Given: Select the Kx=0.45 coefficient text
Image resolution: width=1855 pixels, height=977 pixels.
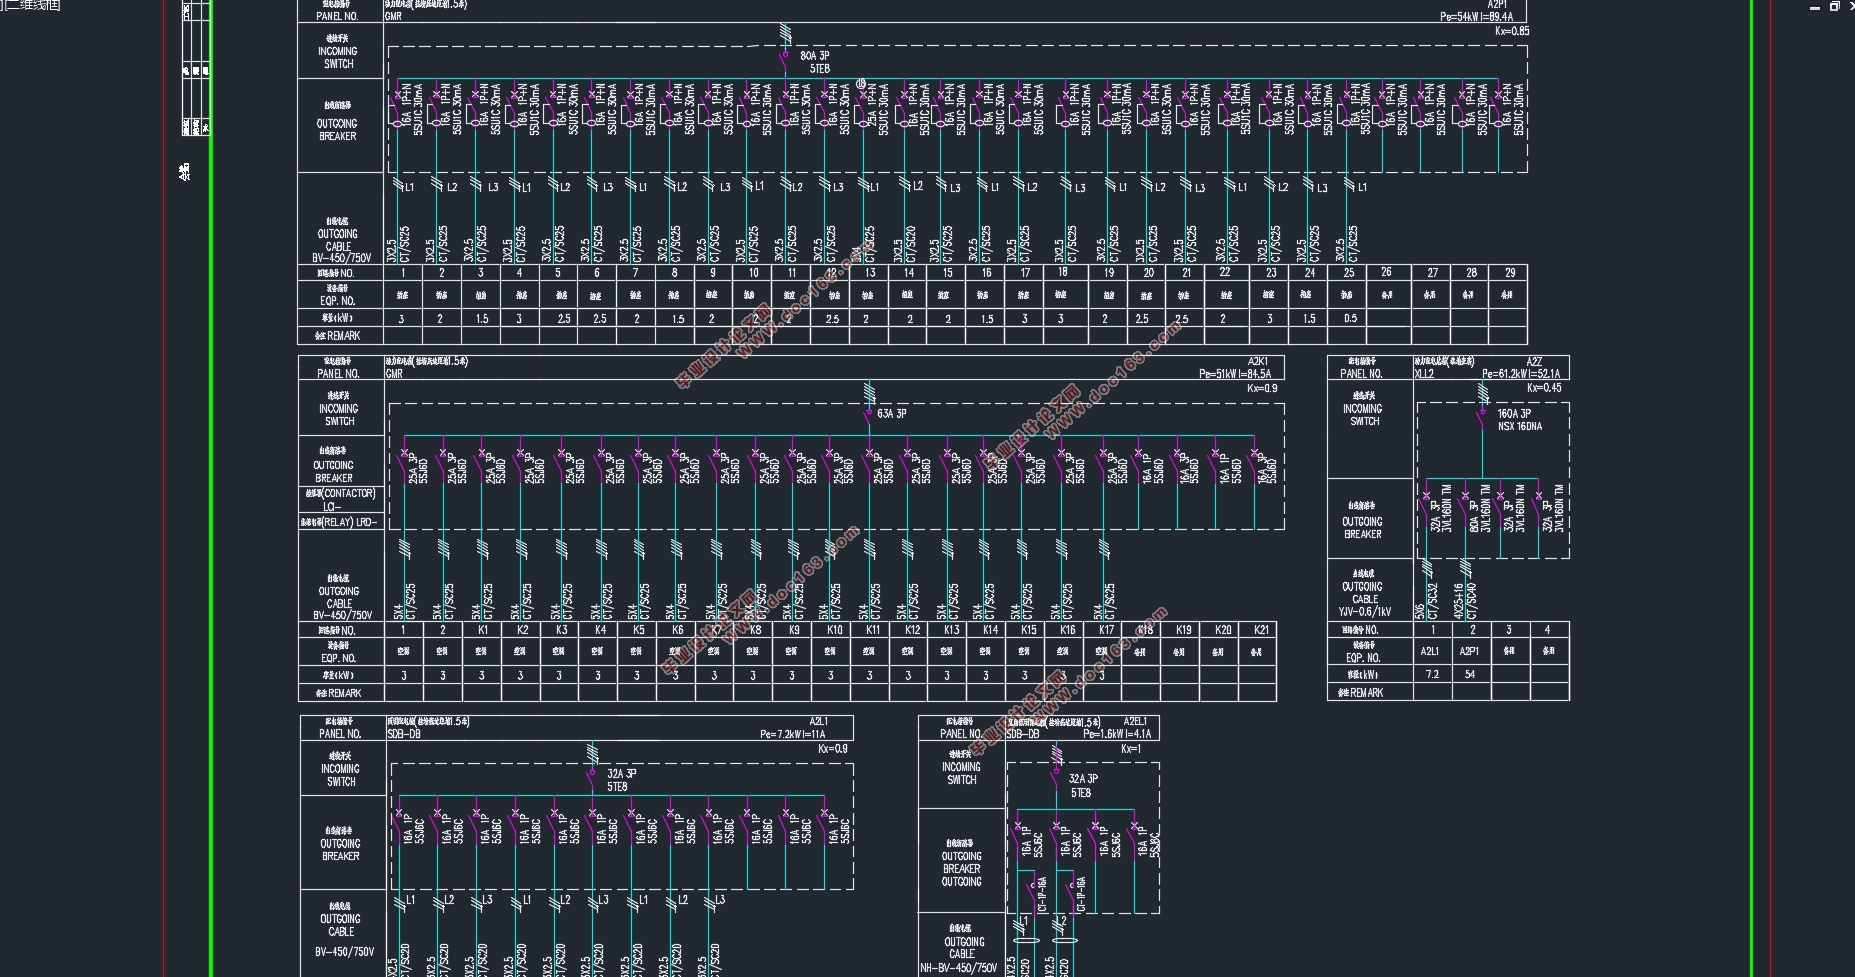Looking at the screenshot, I should coord(1544,388).
